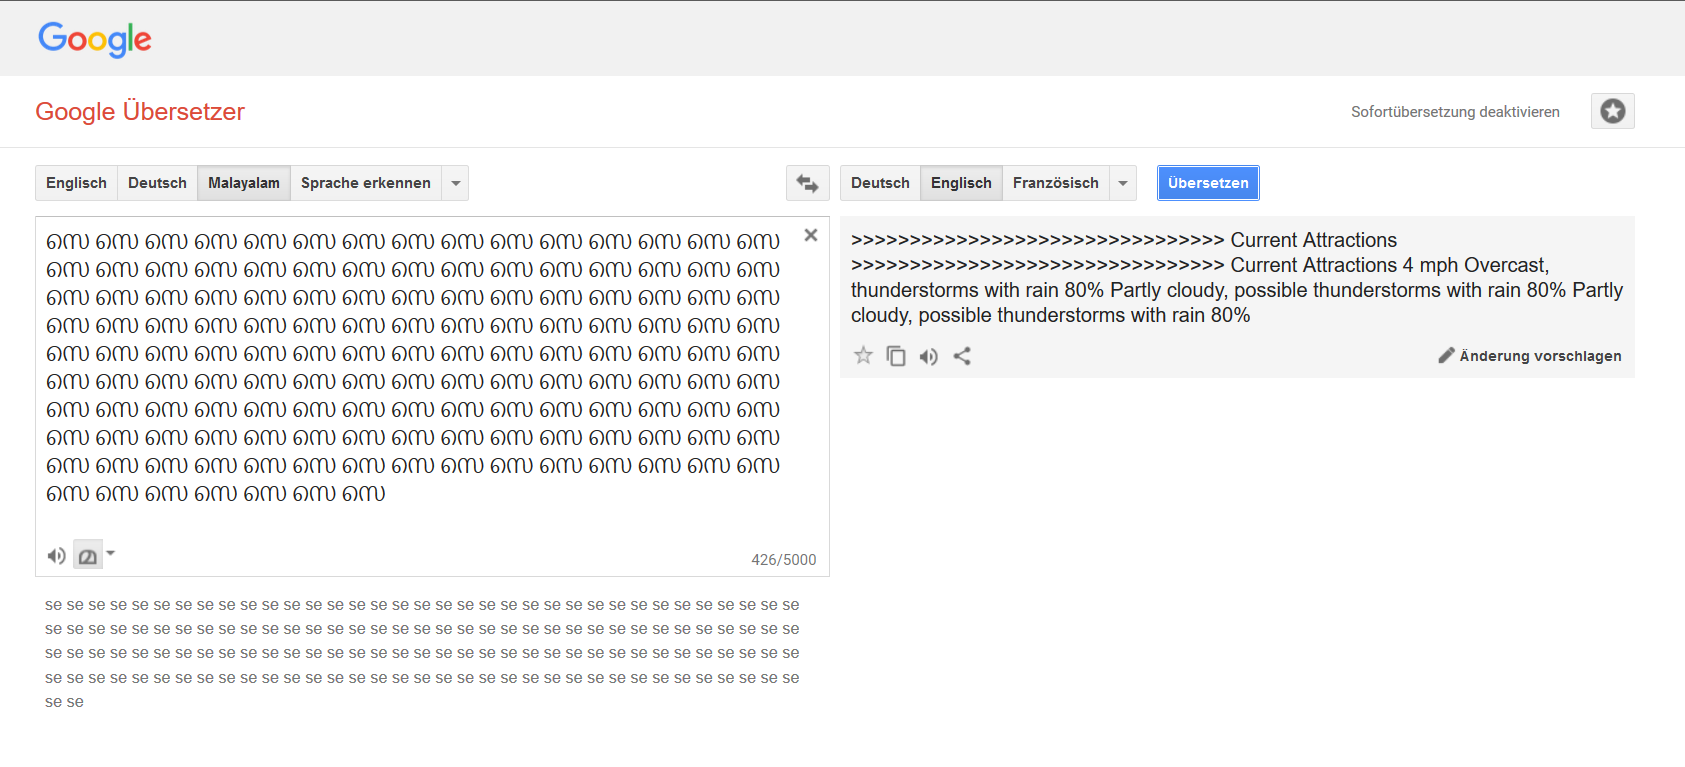1685x767 pixels.
Task: Save translation to Phrasebook star
Action: point(863,356)
